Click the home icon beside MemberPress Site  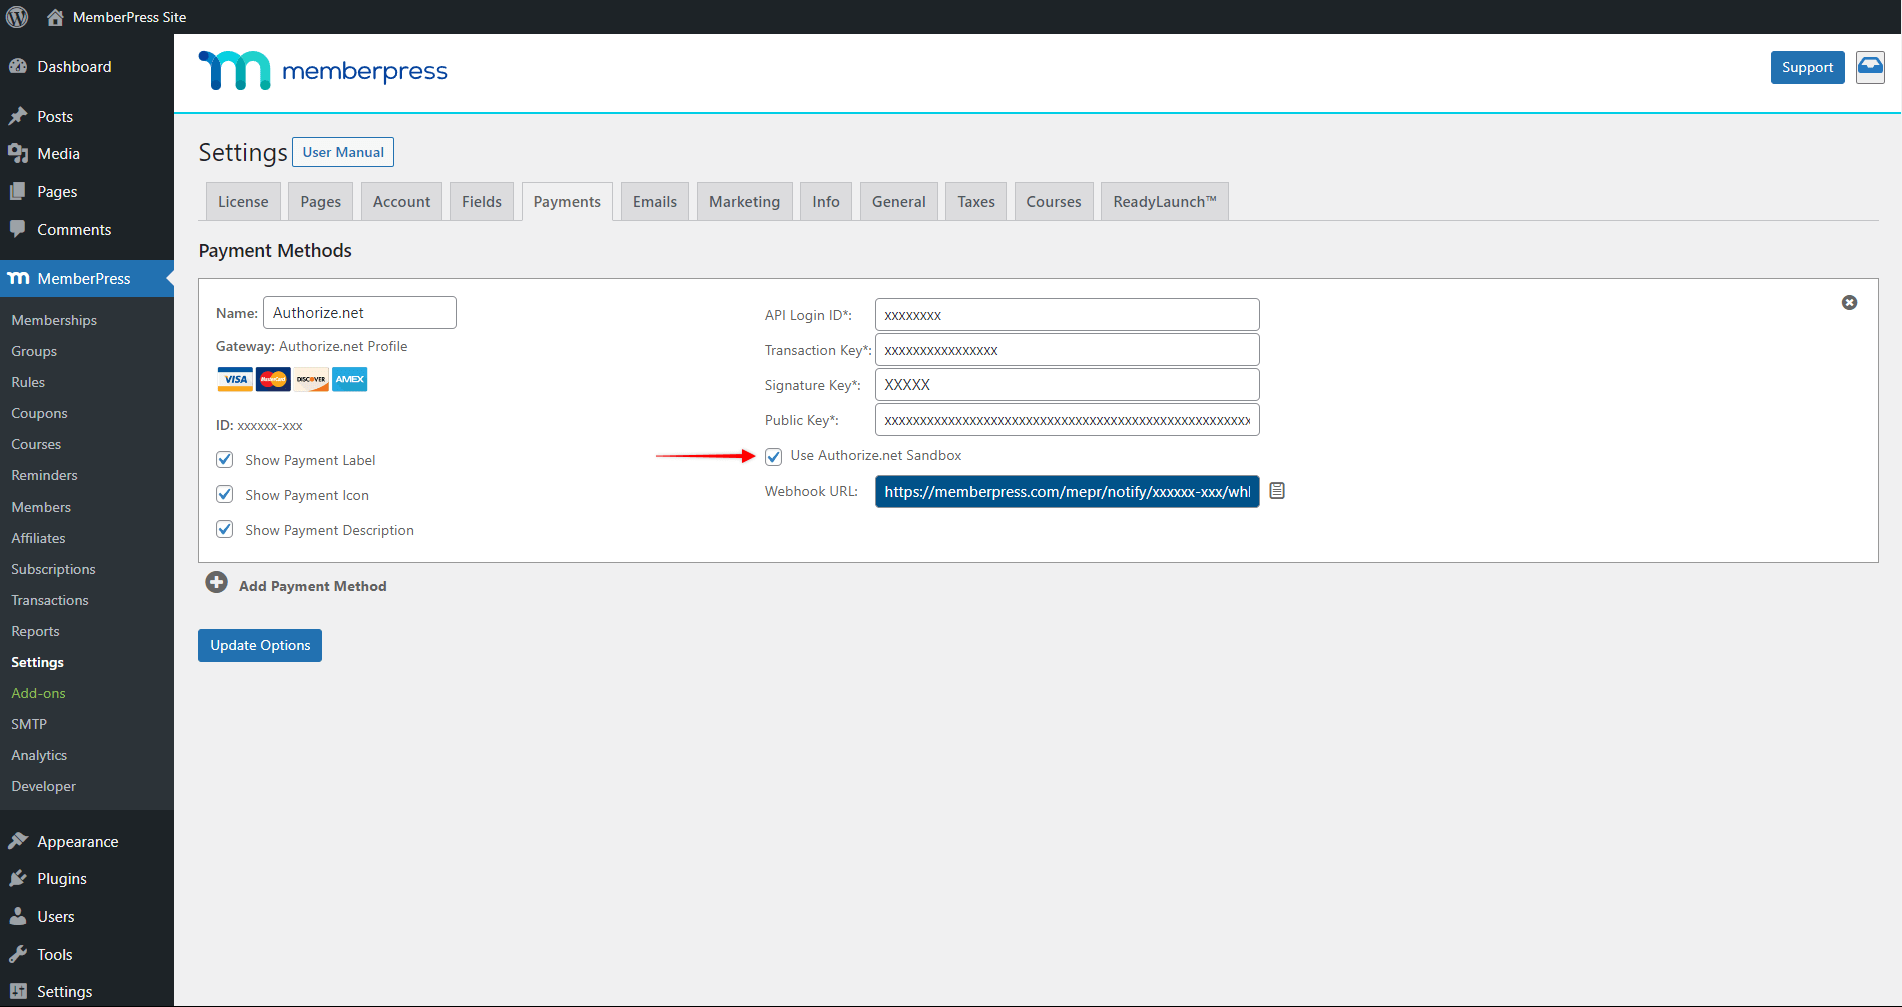tap(55, 17)
